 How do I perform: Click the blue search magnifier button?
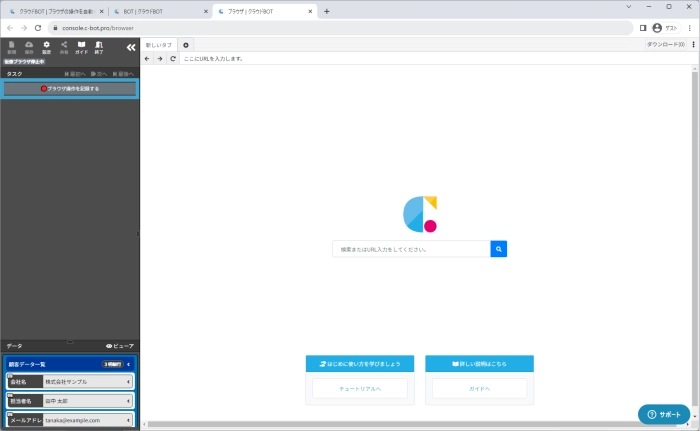498,249
